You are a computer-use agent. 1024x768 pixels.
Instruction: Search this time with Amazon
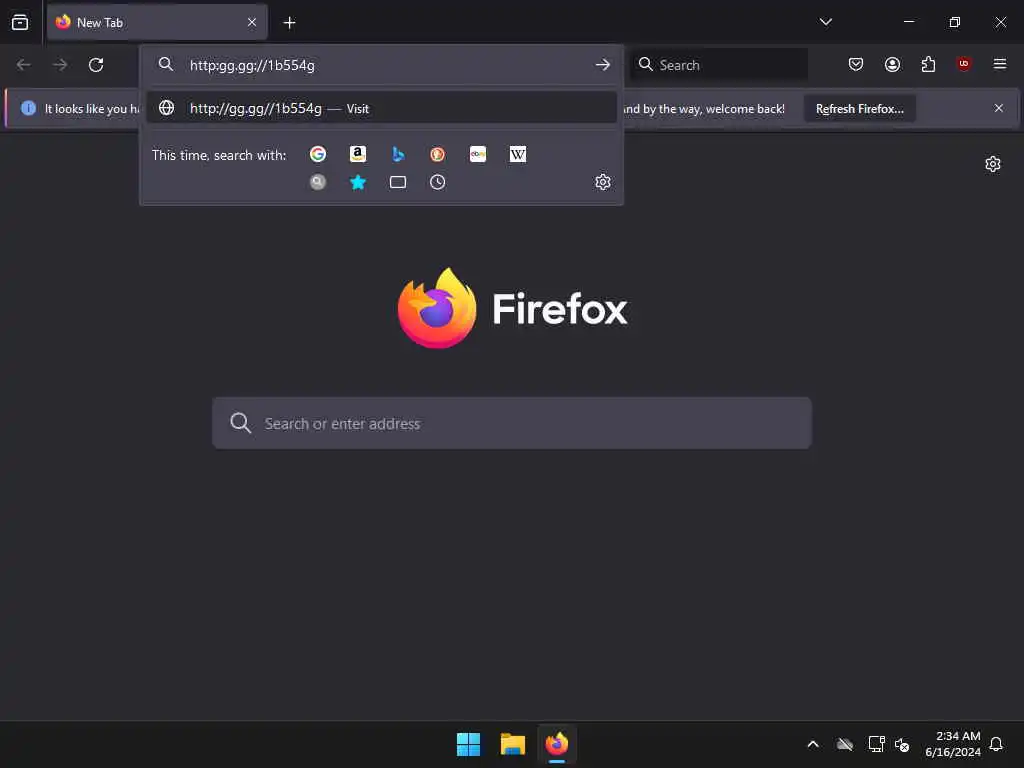tap(358, 154)
